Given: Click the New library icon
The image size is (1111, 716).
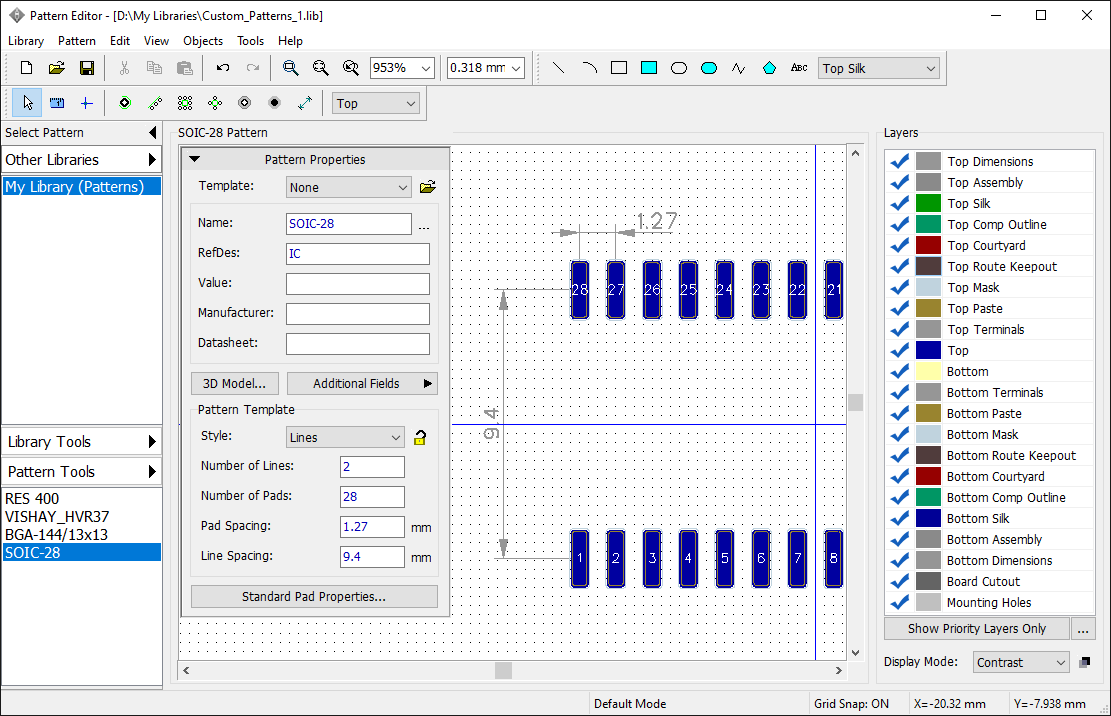Looking at the screenshot, I should tap(26, 68).
